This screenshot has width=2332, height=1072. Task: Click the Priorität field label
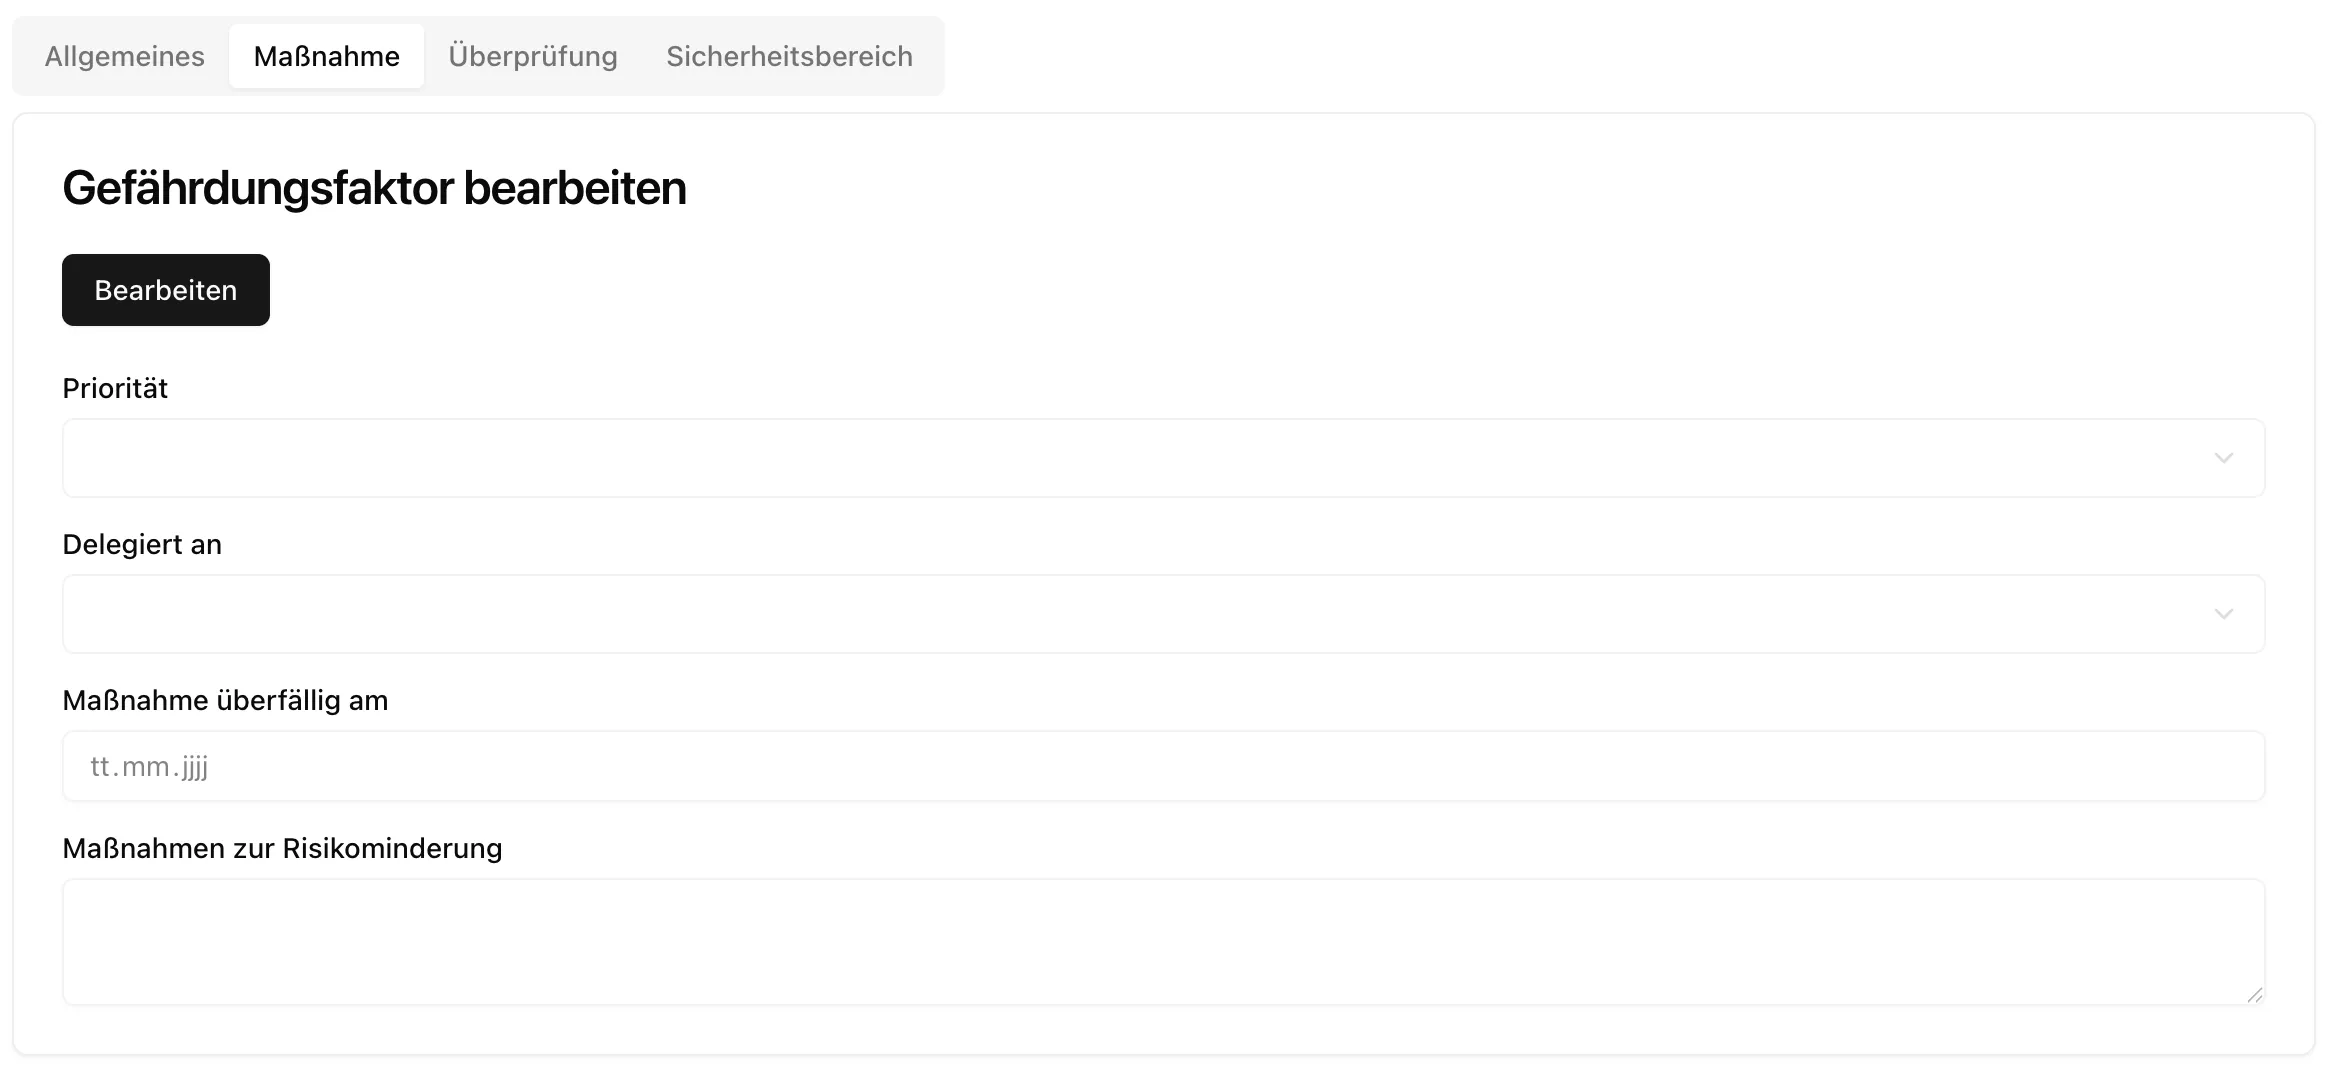[x=115, y=388]
